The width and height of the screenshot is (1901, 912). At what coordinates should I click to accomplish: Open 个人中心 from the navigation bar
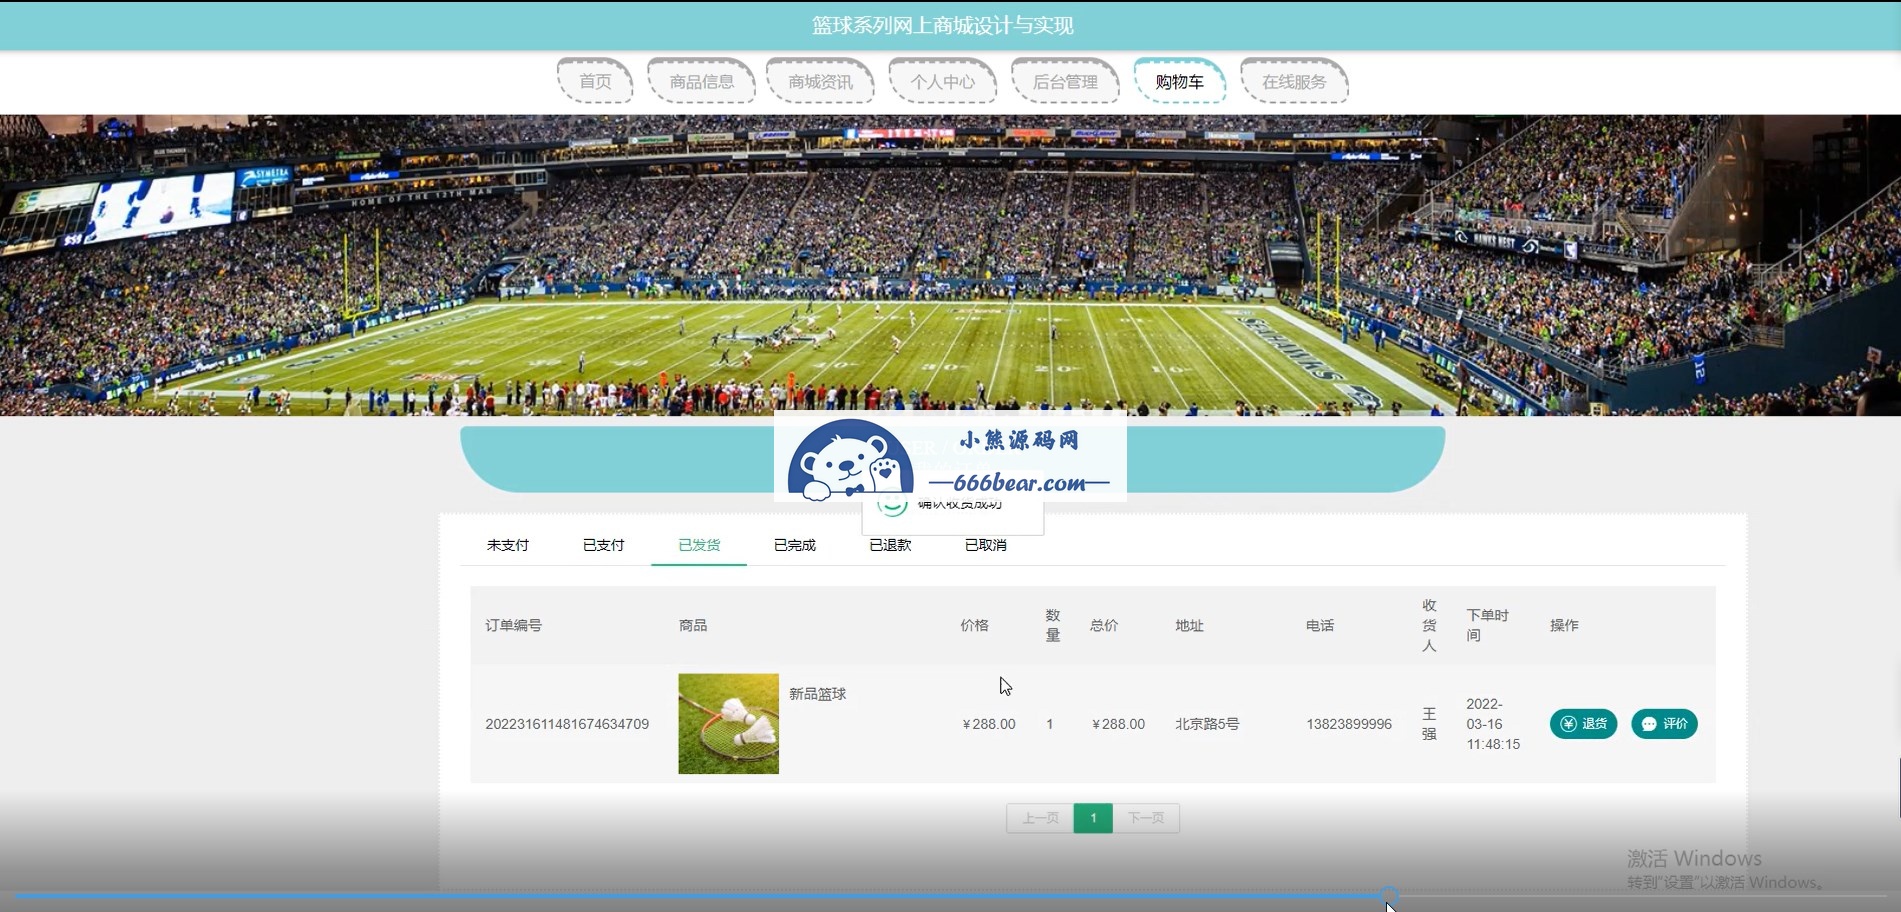click(942, 81)
